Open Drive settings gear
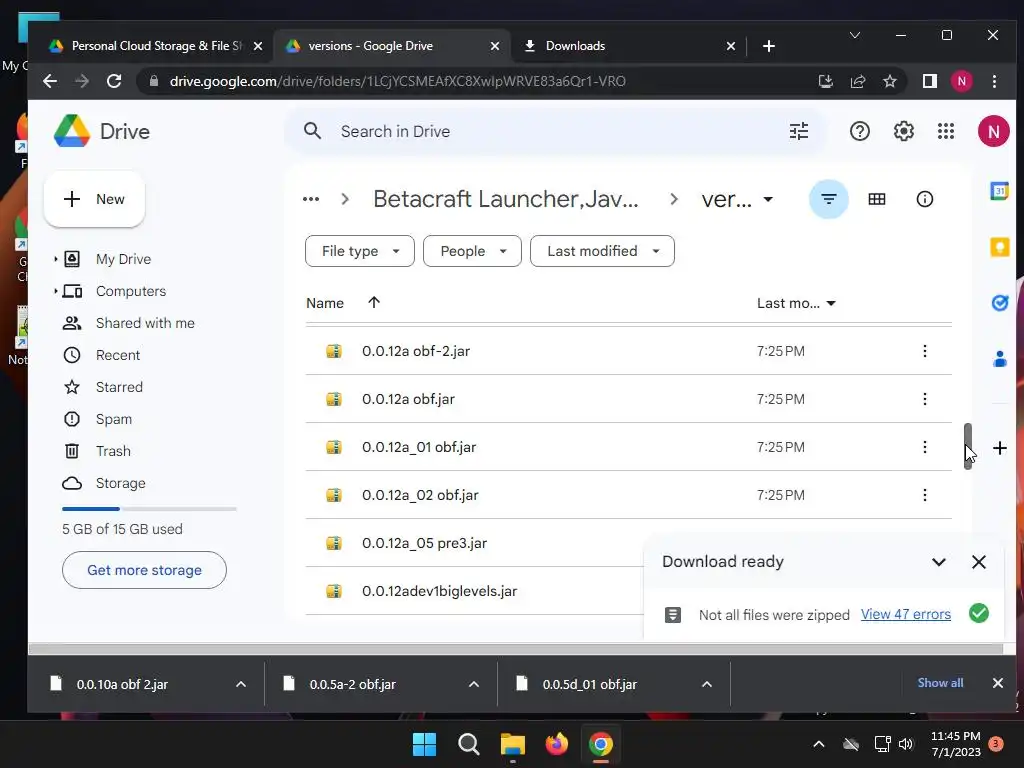This screenshot has height=768, width=1024. click(903, 131)
